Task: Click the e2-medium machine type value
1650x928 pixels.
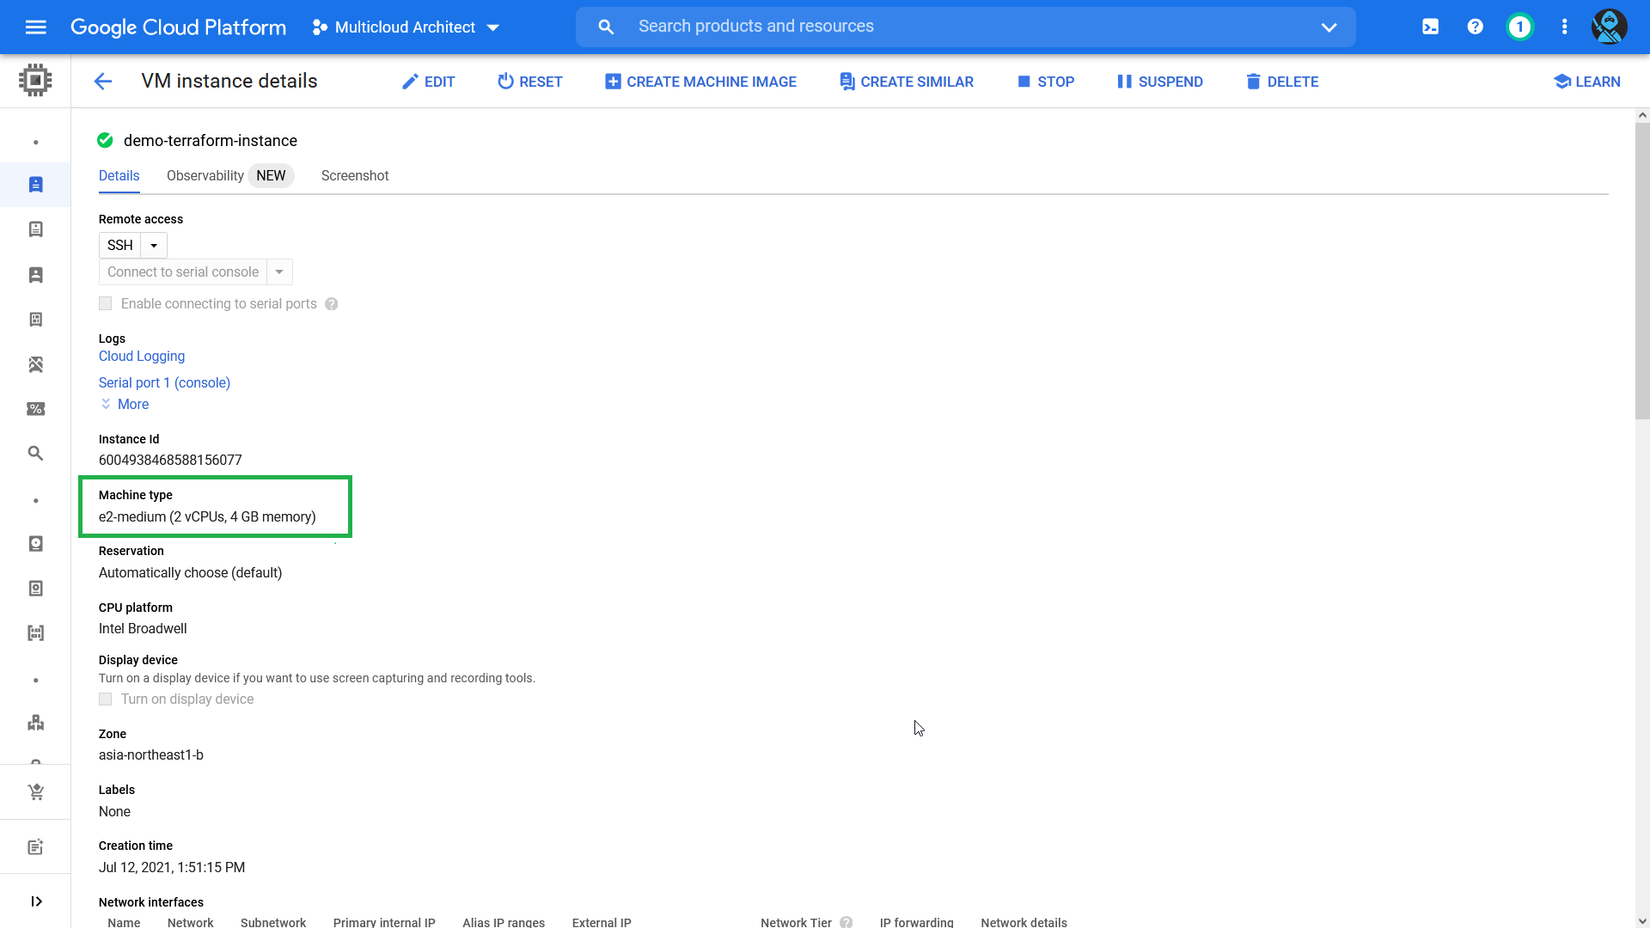Action: point(207,517)
